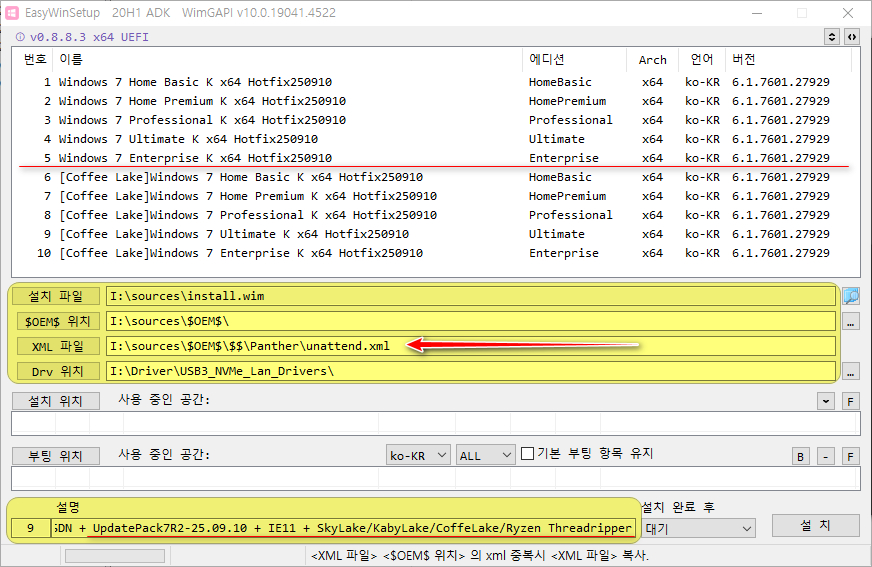This screenshot has width=872, height=567.
Task: Expand the dropdown arrow in 설치 위치 row
Action: tap(826, 401)
